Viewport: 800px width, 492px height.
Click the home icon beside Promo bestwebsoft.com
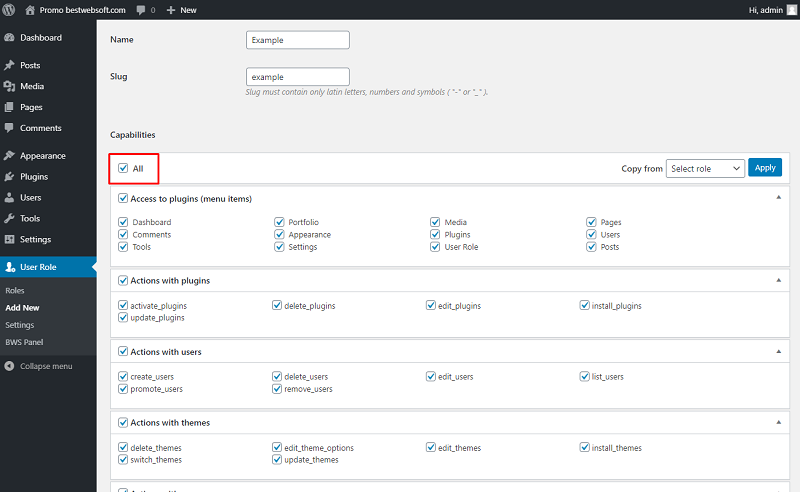(30, 10)
